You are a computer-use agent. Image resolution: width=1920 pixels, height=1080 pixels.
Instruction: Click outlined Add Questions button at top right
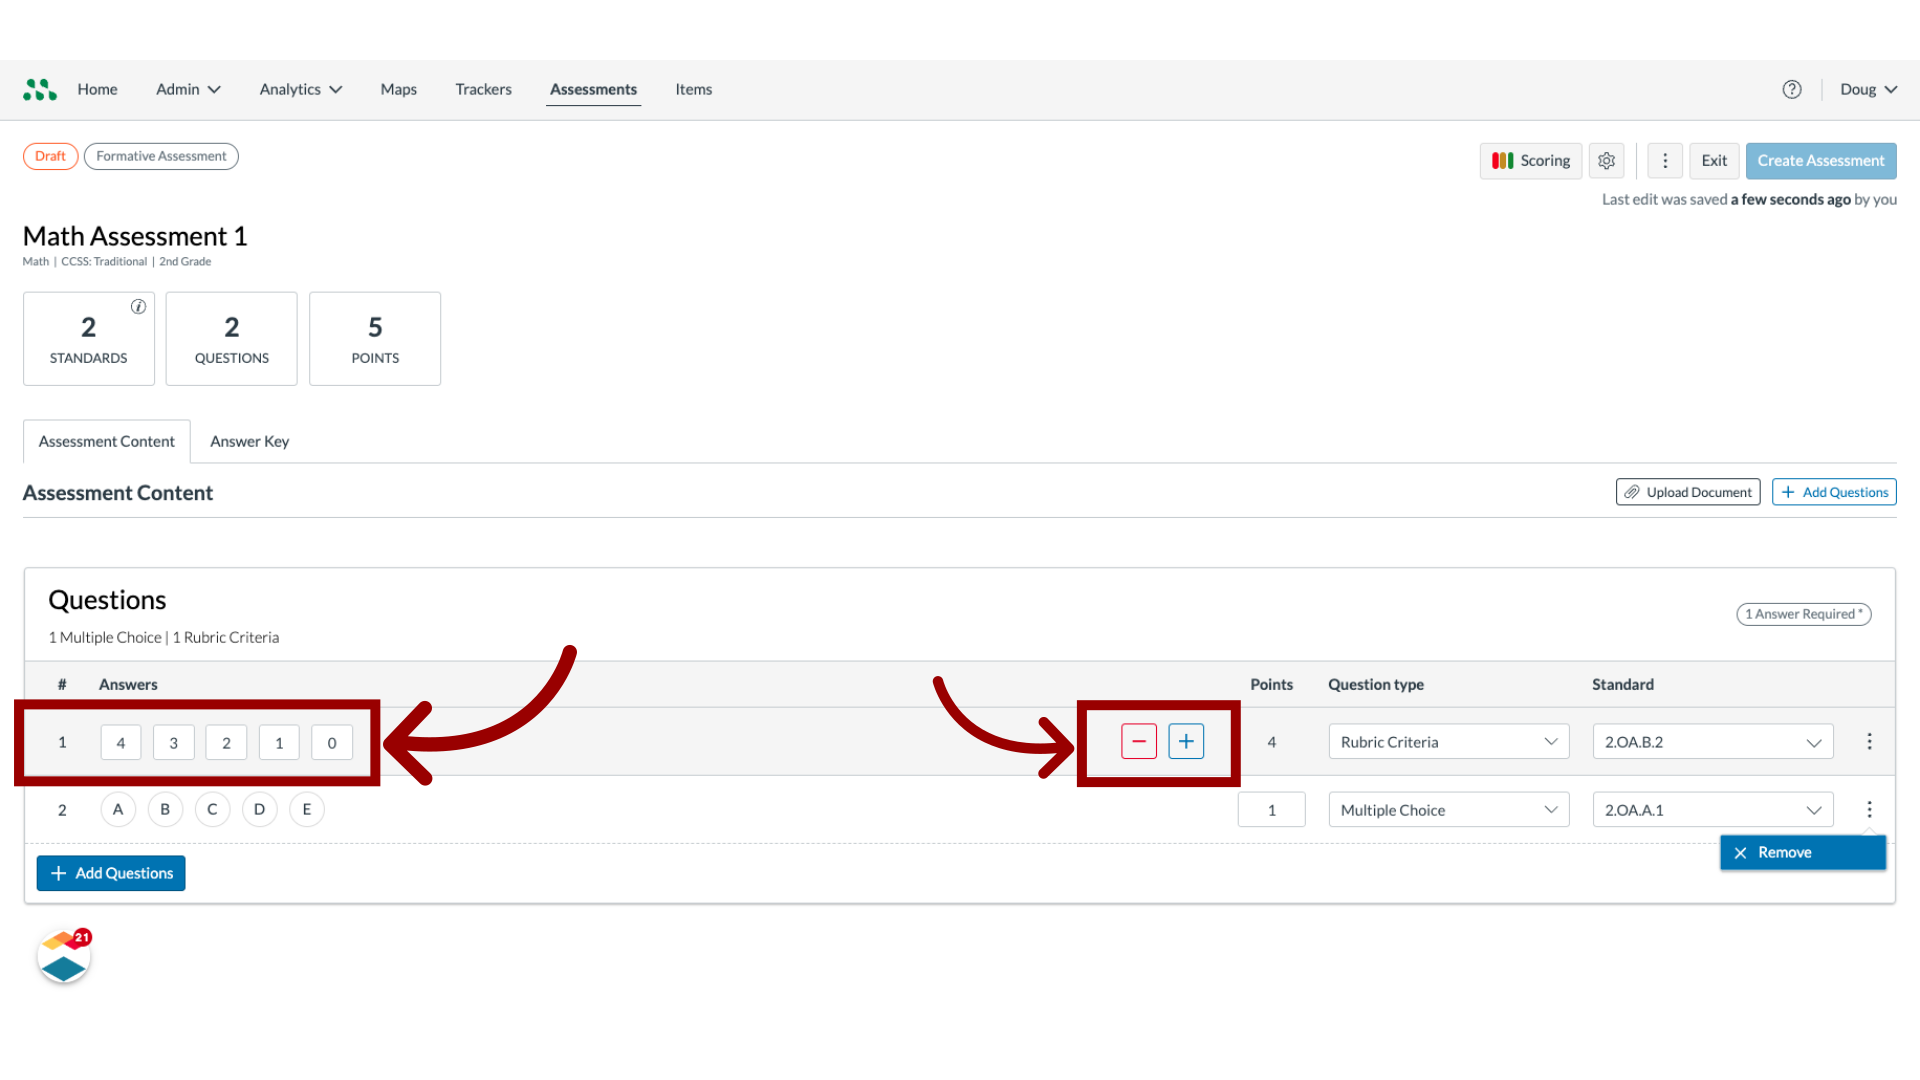1834,492
